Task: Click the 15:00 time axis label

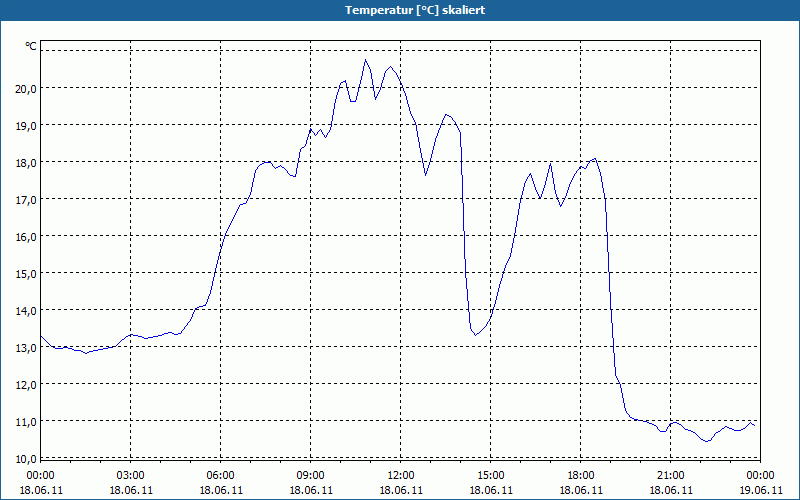Action: click(x=491, y=476)
